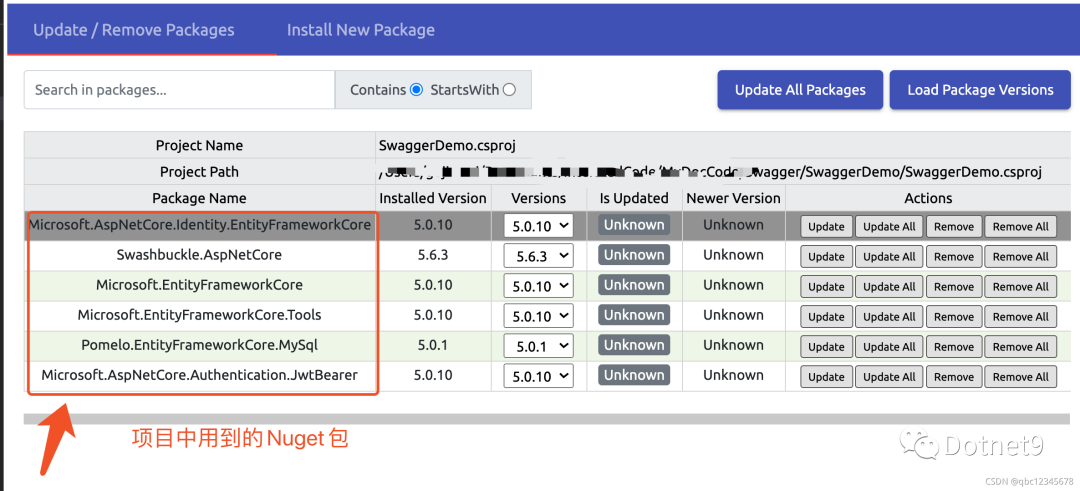Viewport: 1080px width, 491px height.
Task: Remove the Swashbuckle.AspNetCore package
Action: click(954, 257)
